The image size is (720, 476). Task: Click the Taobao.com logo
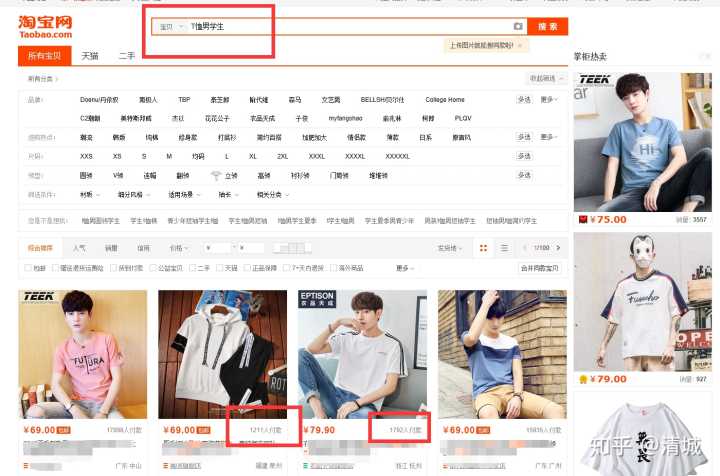click(x=45, y=27)
